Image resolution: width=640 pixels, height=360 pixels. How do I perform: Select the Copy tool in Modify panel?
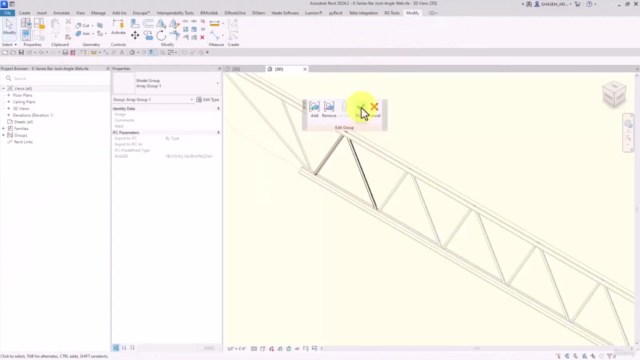click(148, 36)
